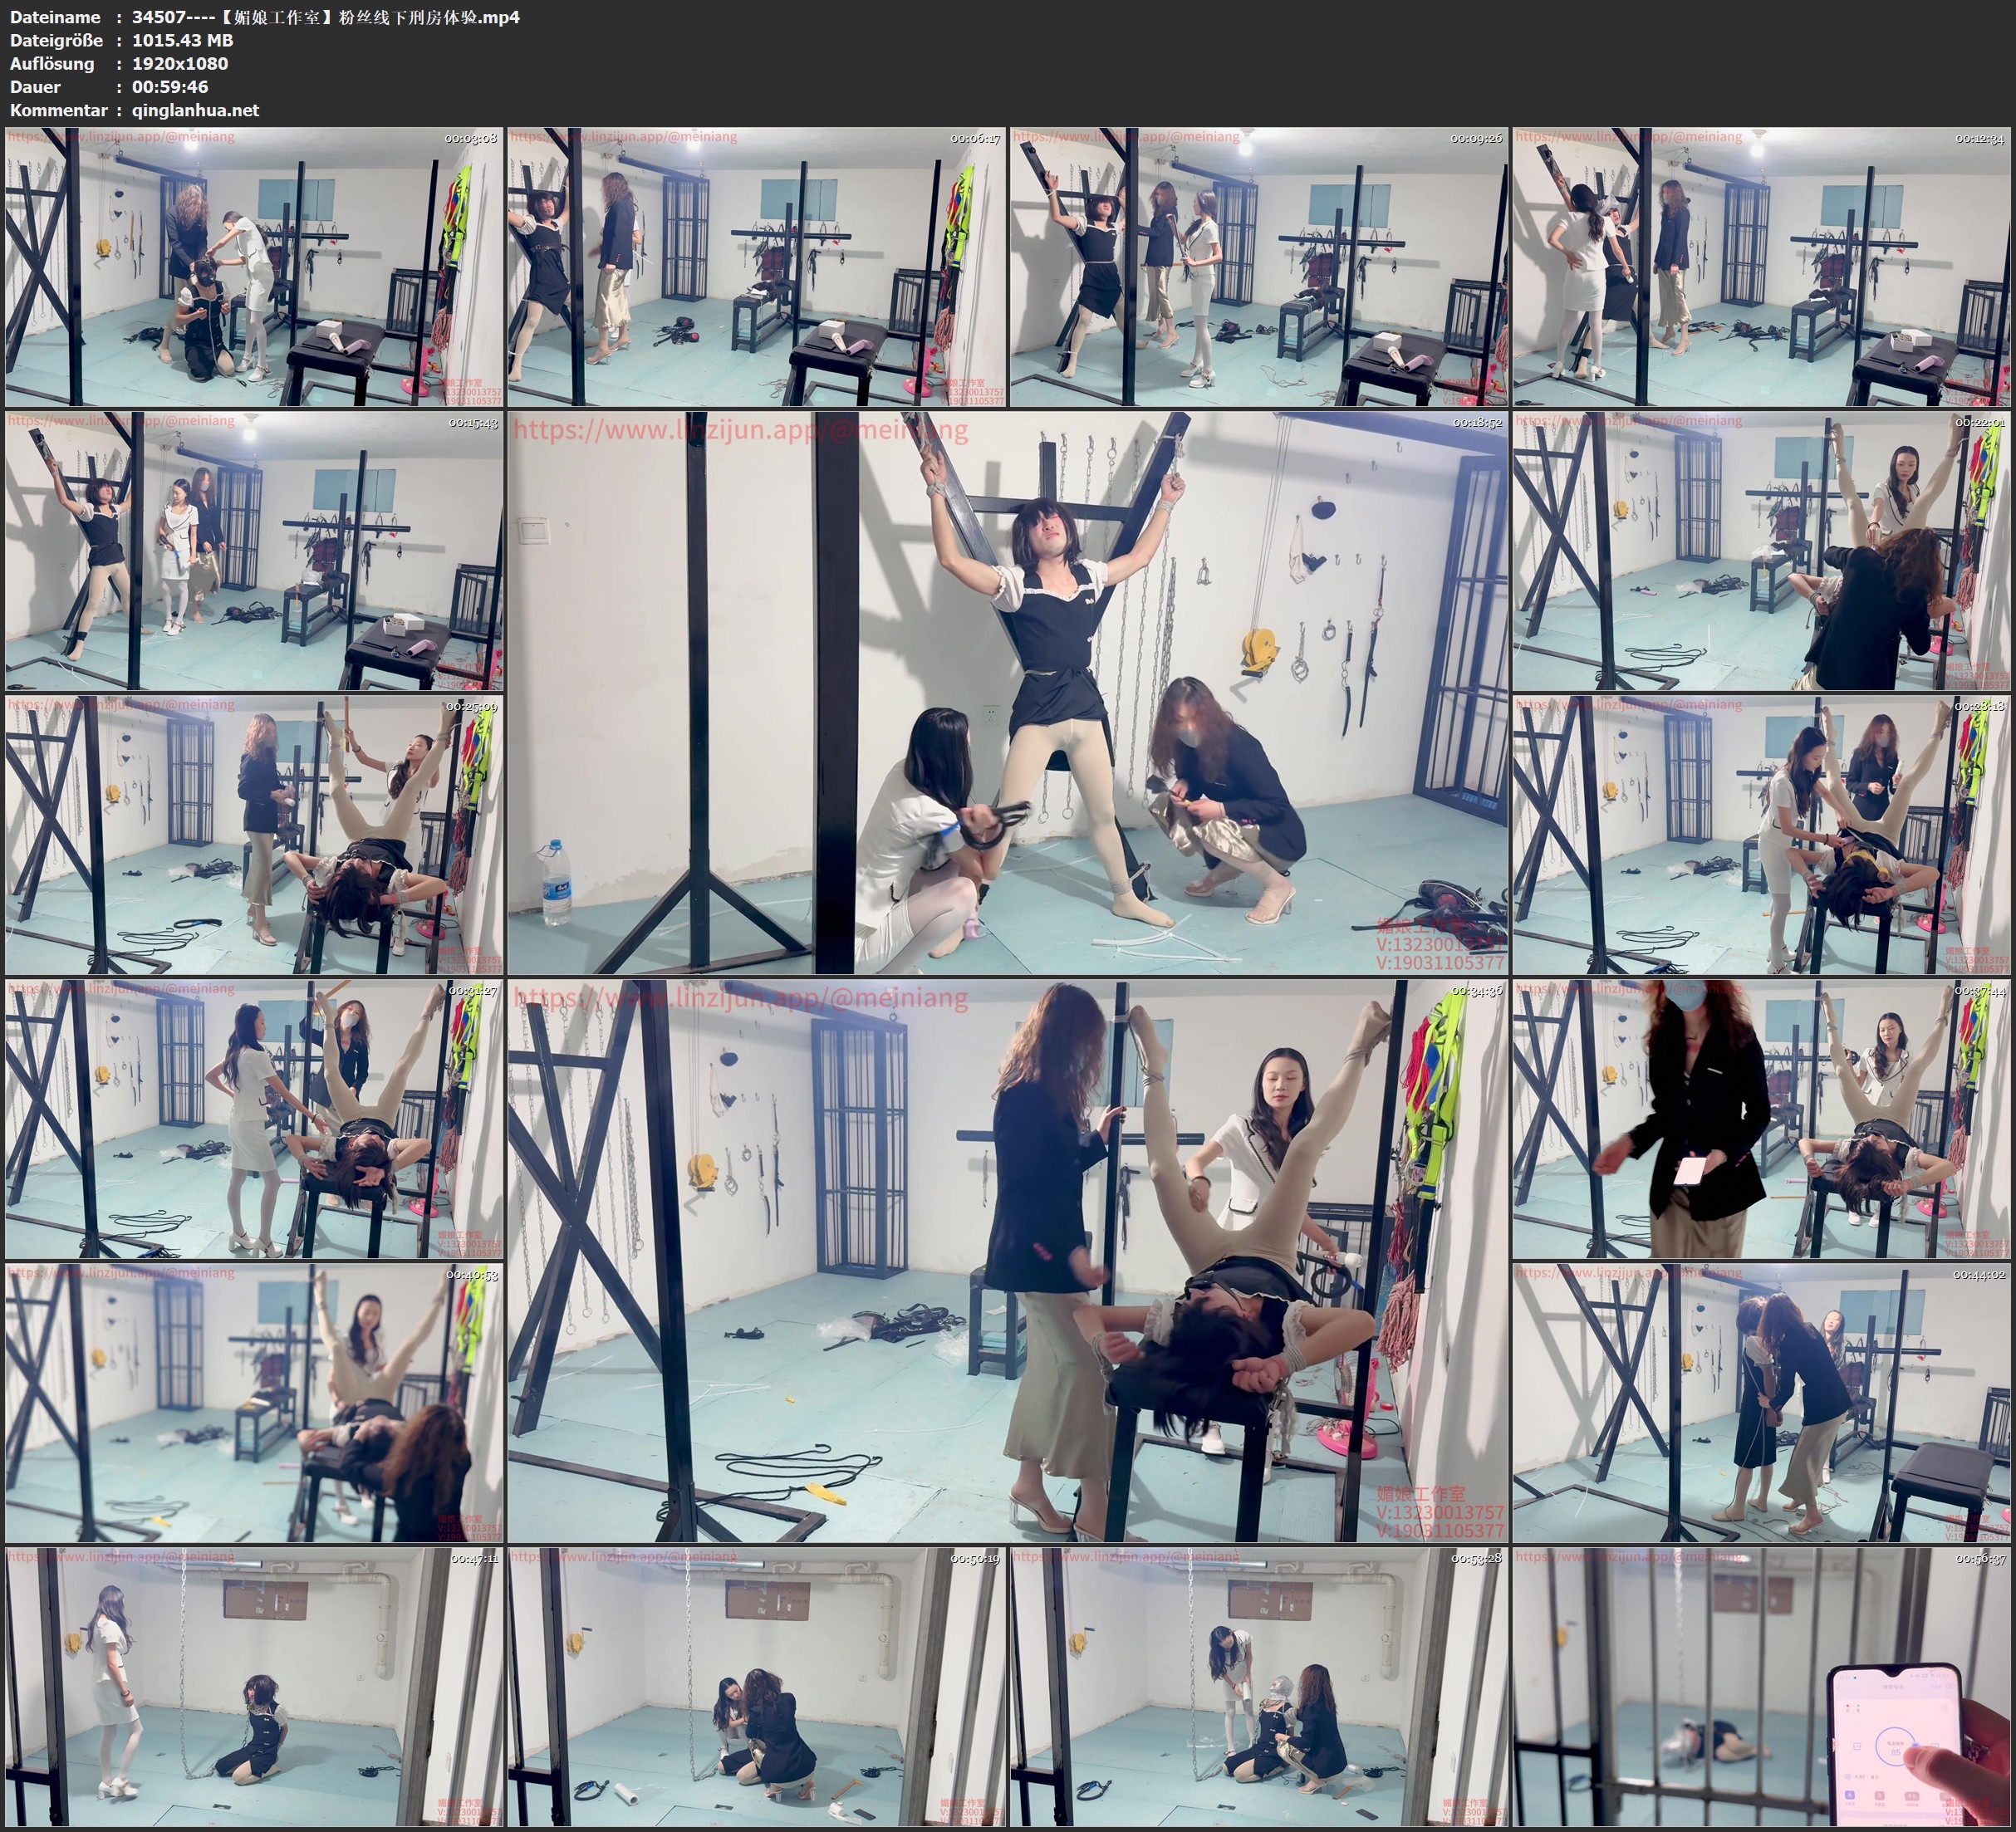
Task: Click the large frame timestamped 00:34:36
Action: [1007, 1261]
